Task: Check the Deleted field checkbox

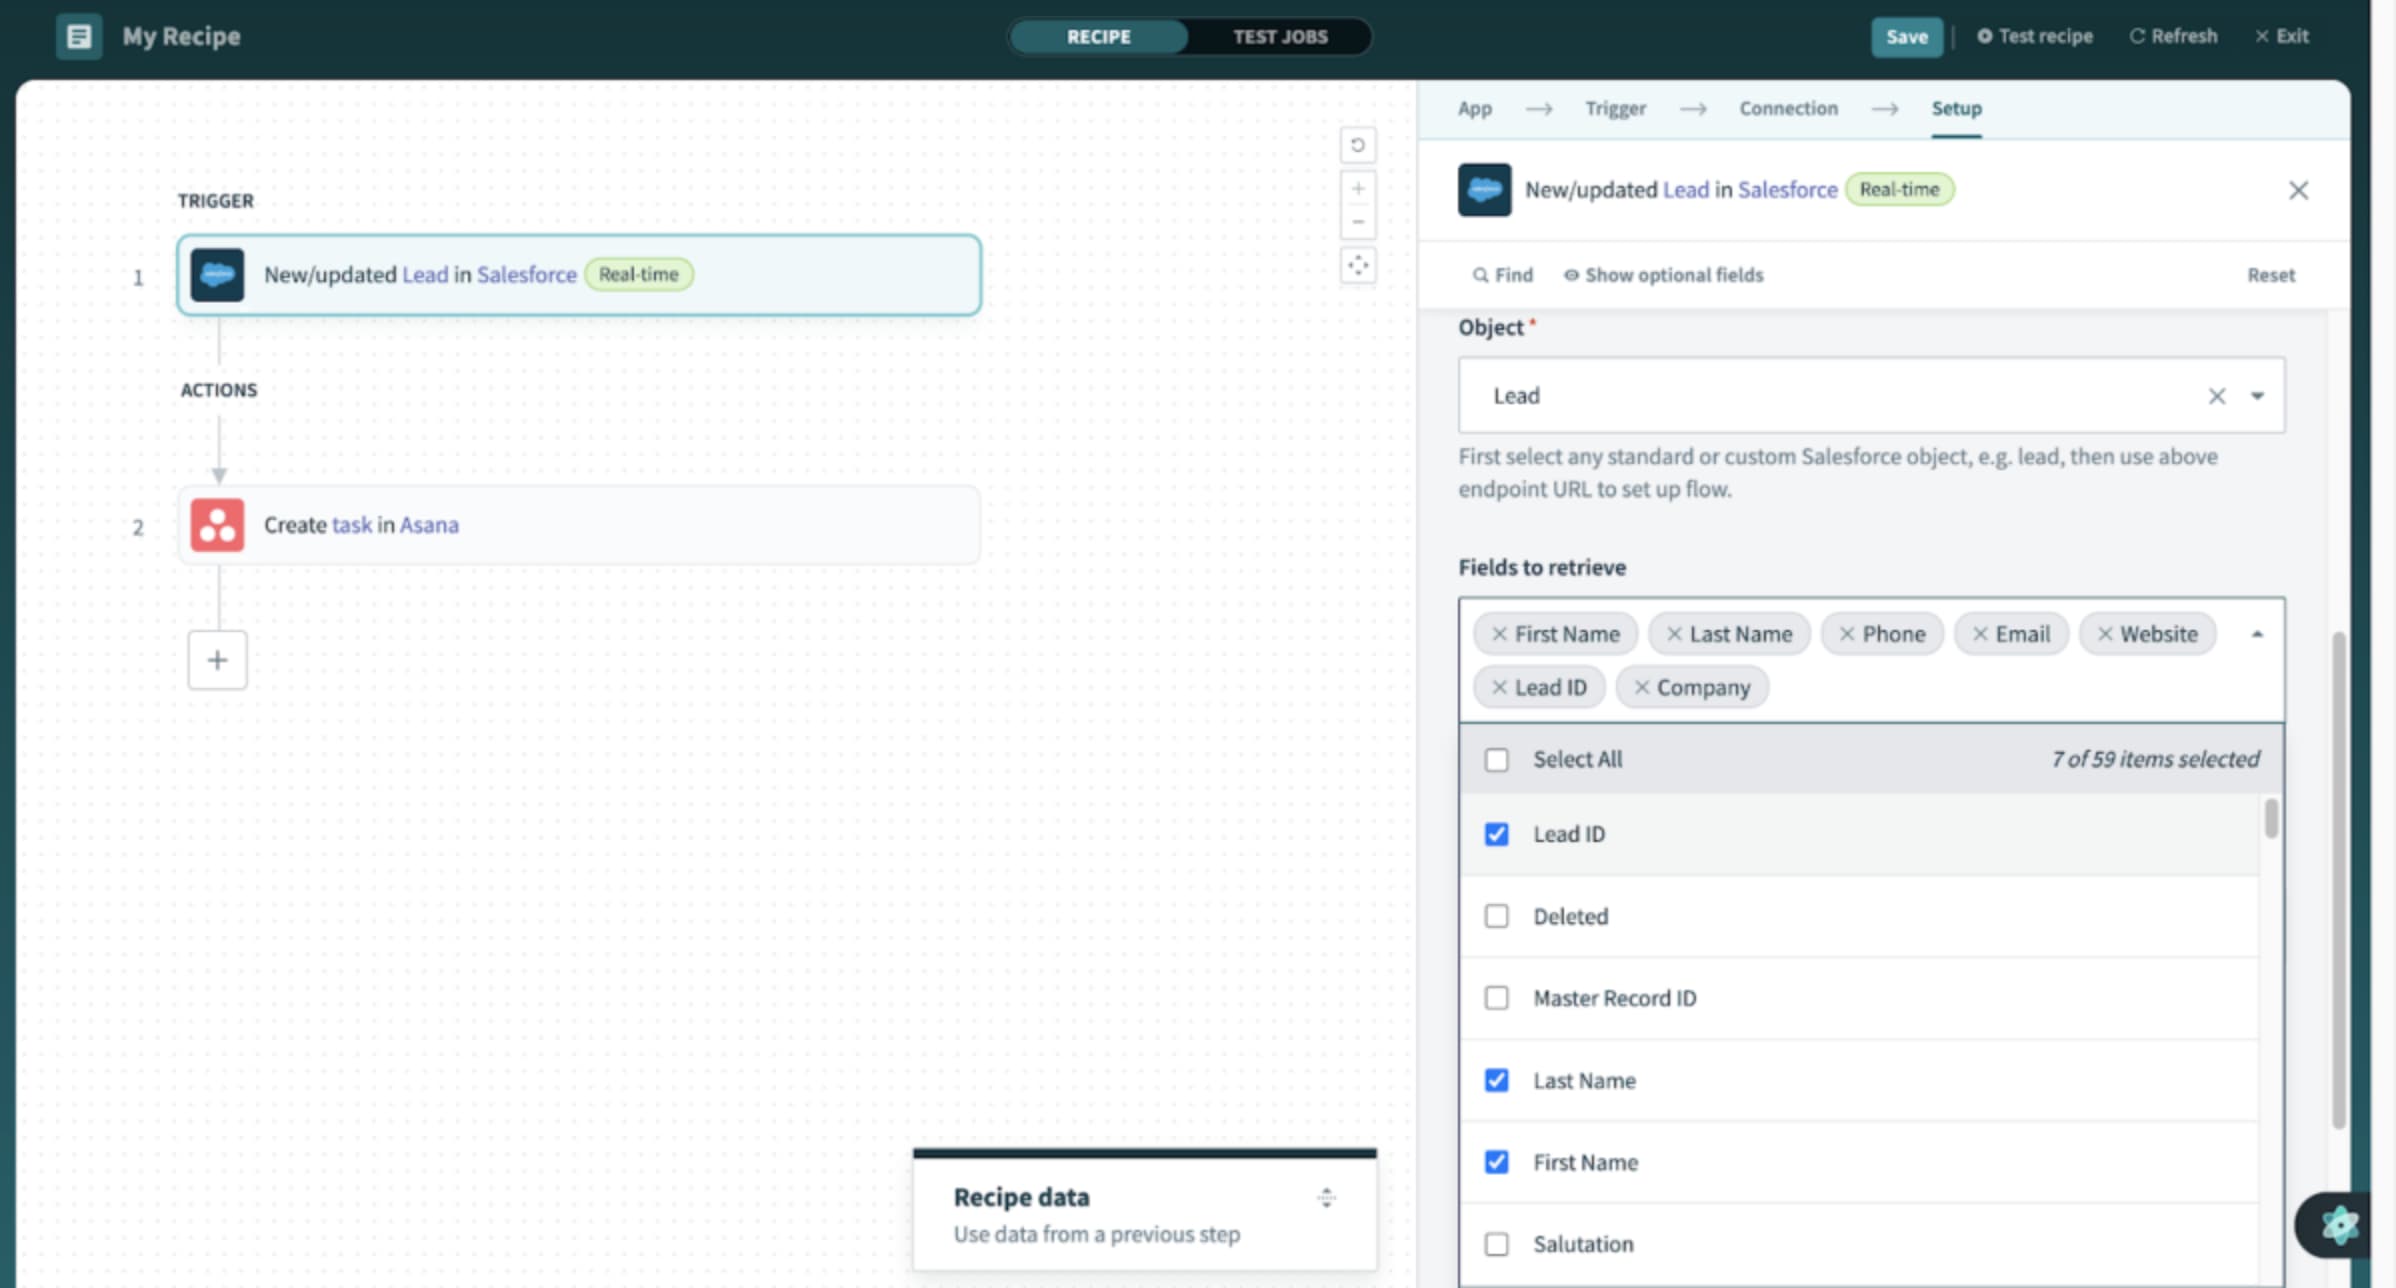Action: 1496,916
